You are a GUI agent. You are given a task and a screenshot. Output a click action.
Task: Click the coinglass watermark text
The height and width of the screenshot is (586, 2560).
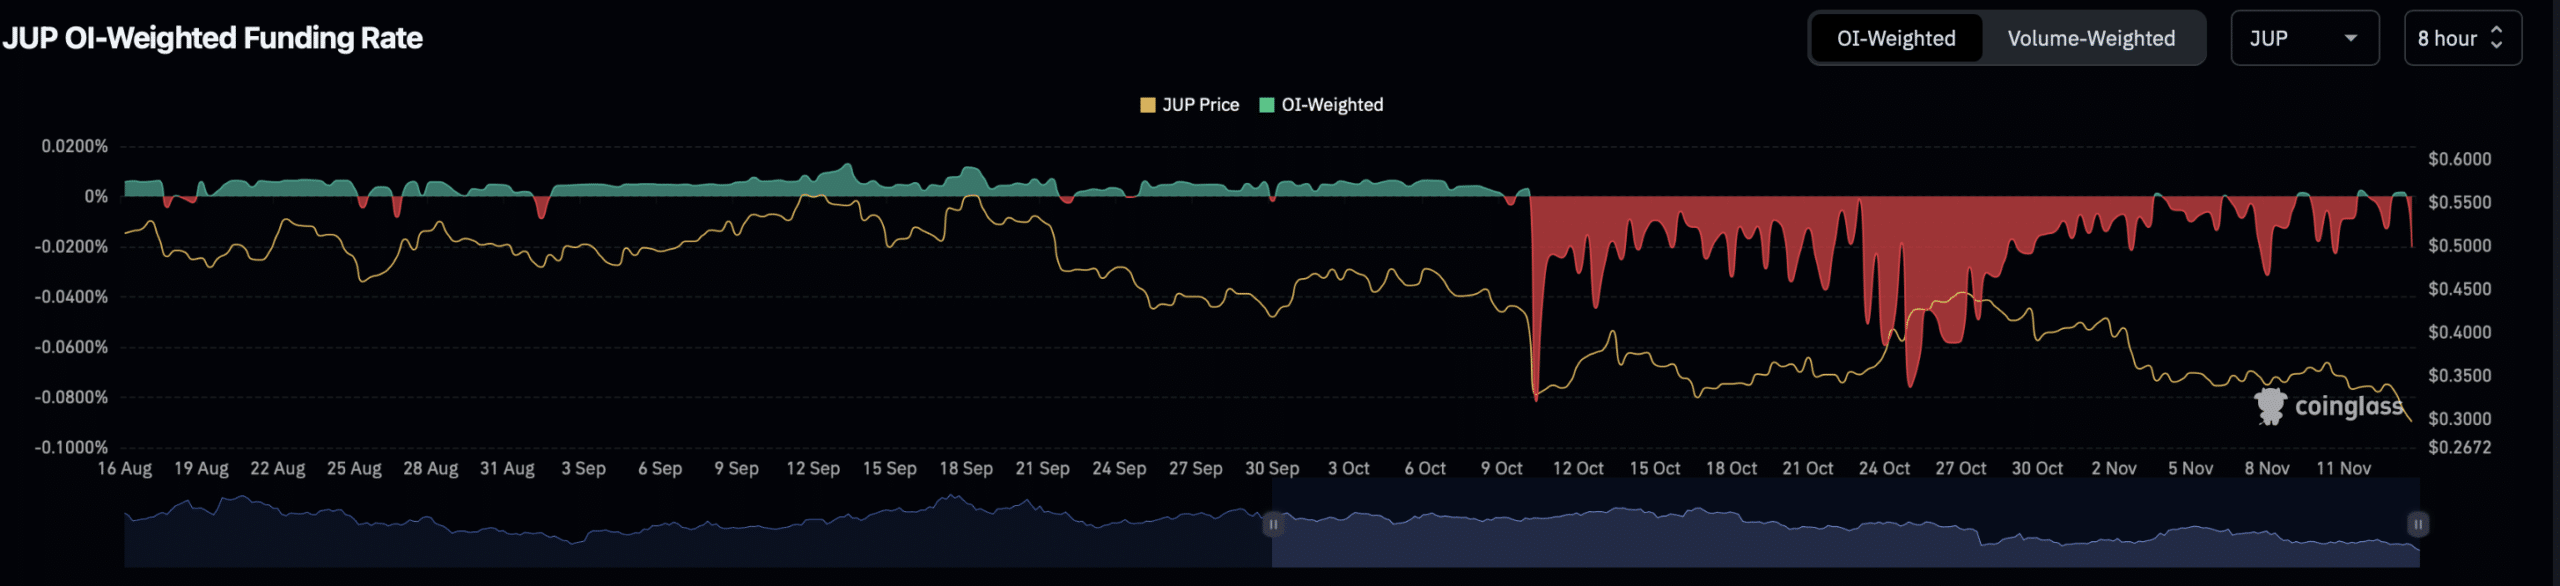pyautogui.click(x=2348, y=406)
